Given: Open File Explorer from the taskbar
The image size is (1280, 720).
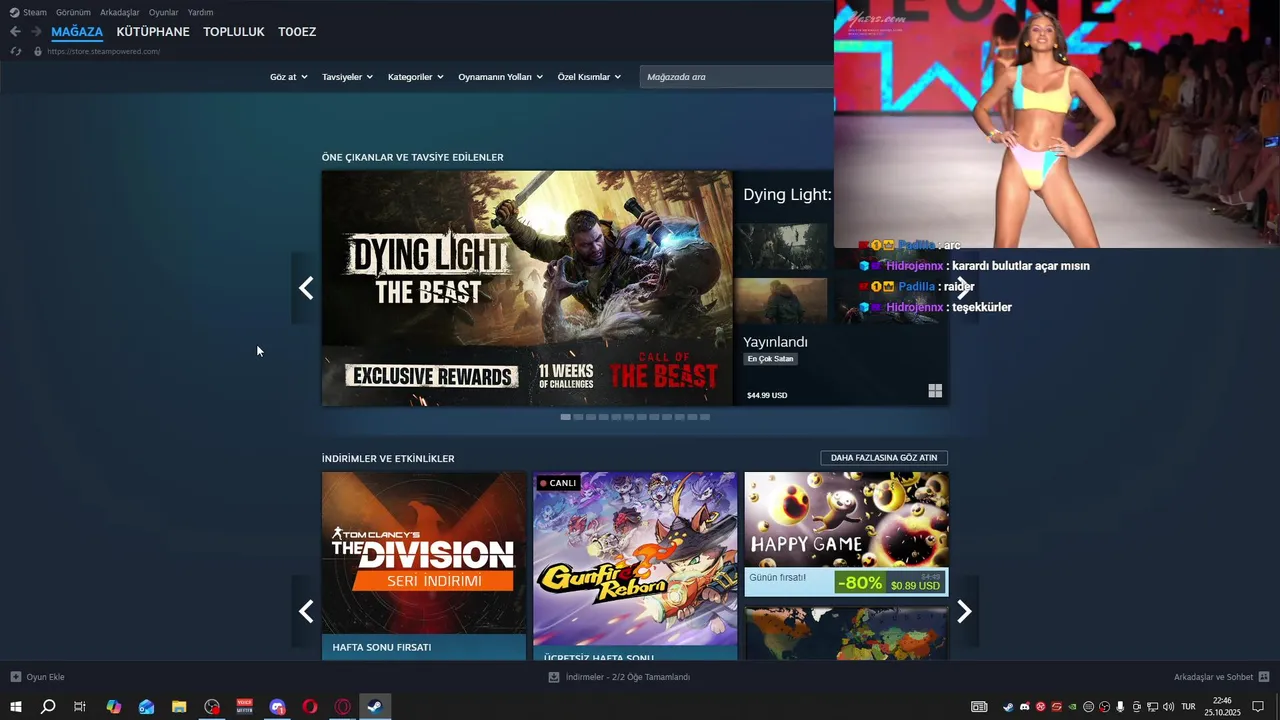Looking at the screenshot, I should [179, 707].
